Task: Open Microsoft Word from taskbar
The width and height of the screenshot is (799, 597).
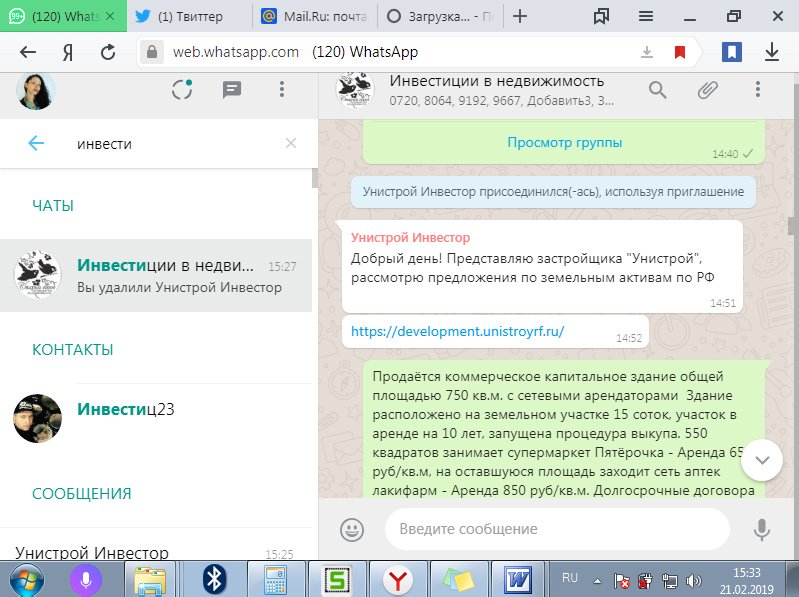Action: [518, 580]
